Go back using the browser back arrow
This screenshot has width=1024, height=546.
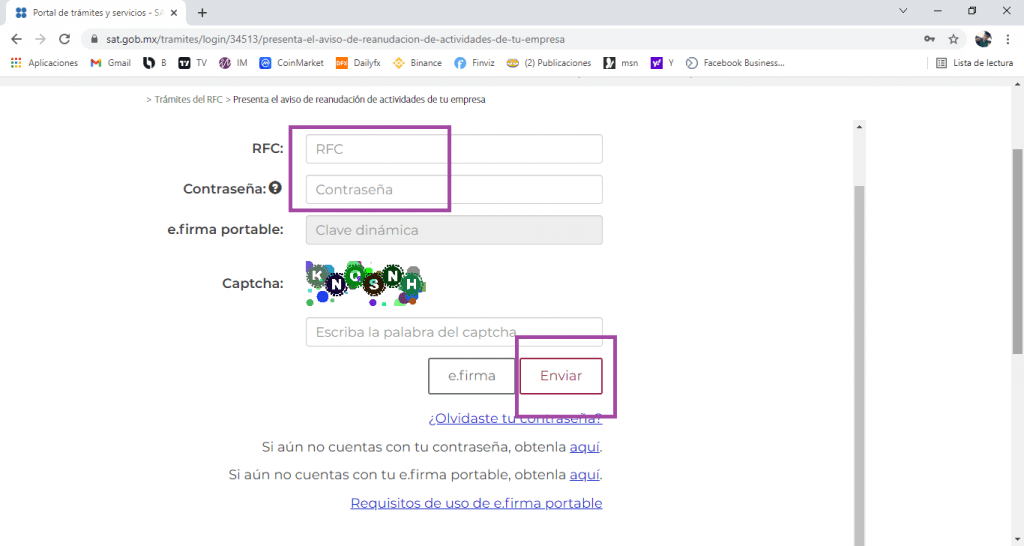point(16,39)
